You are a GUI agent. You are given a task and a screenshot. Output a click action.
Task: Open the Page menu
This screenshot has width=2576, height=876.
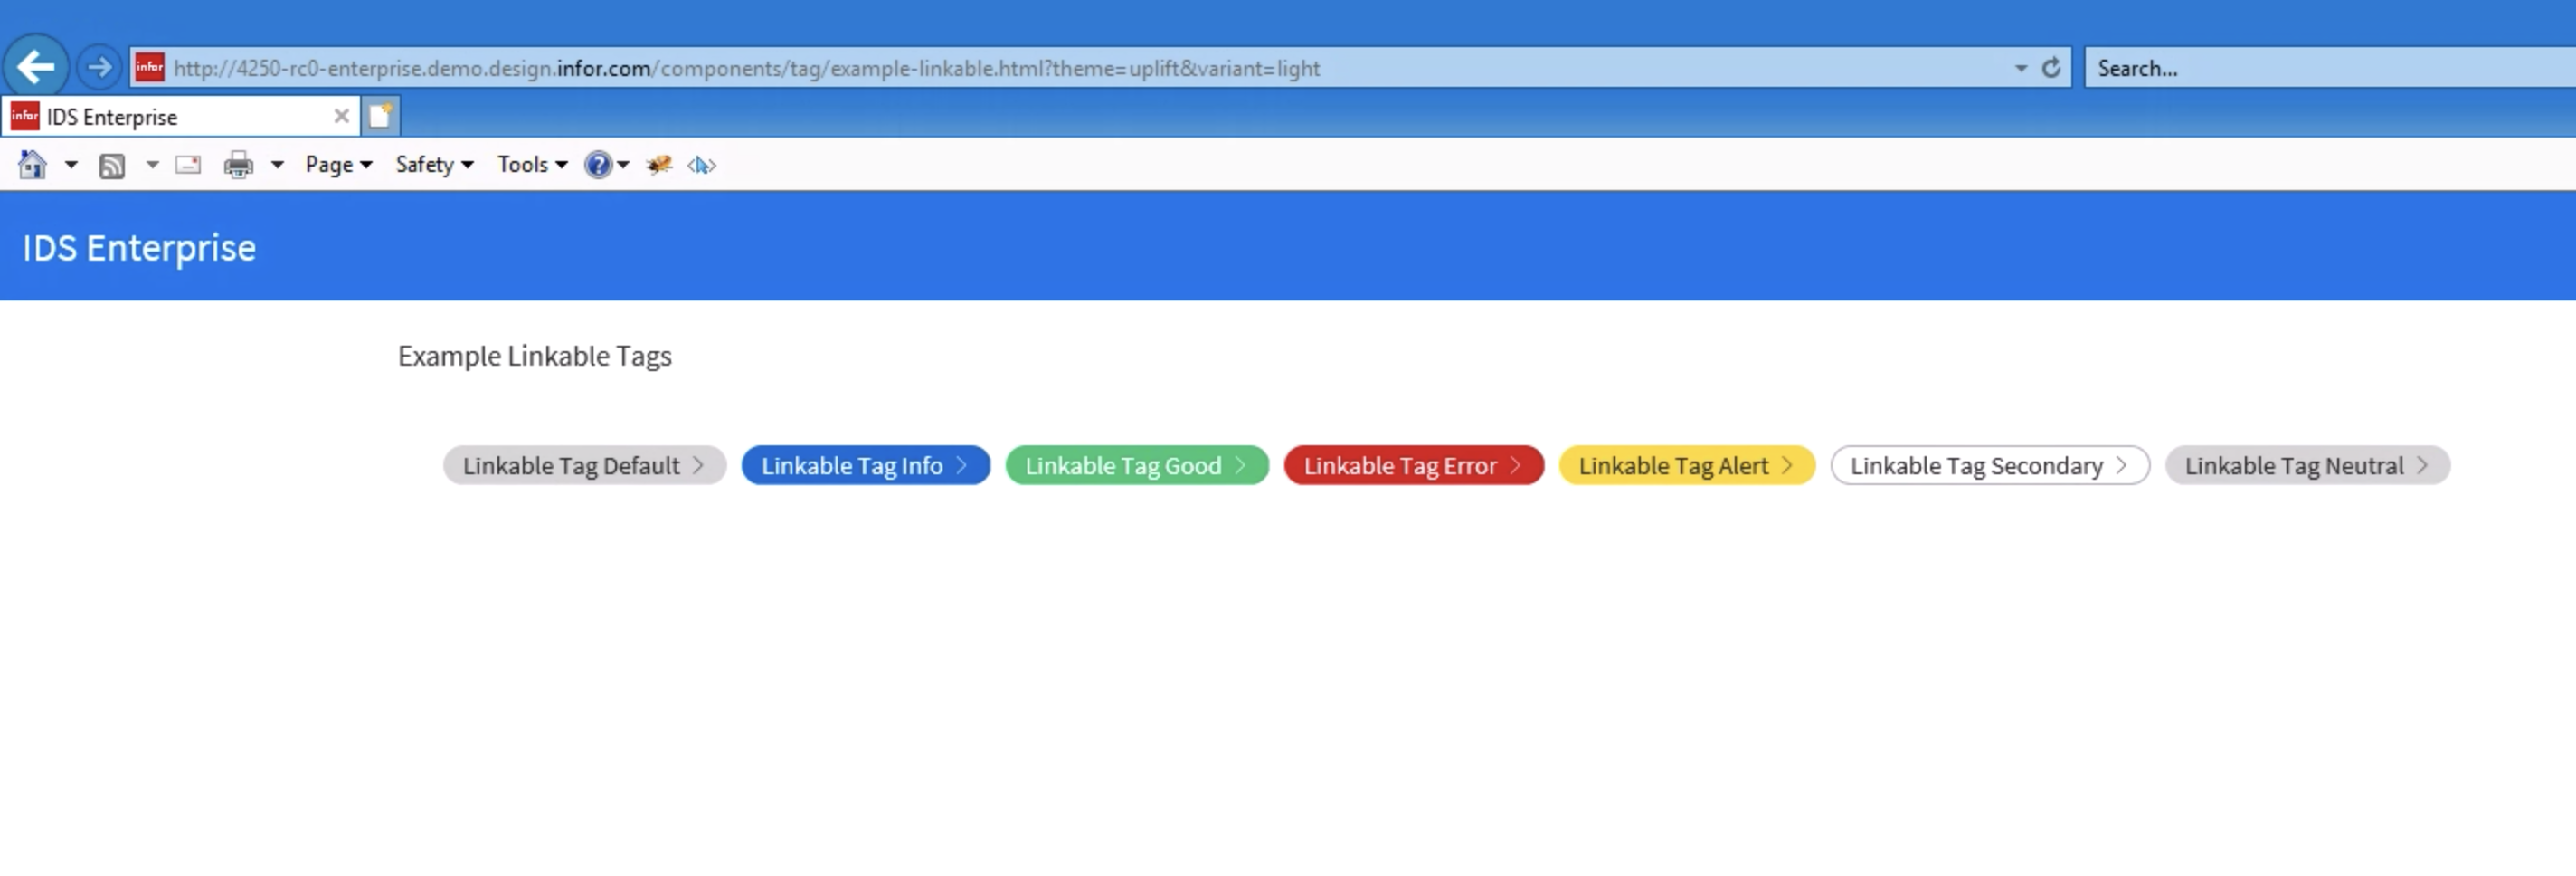pos(339,164)
